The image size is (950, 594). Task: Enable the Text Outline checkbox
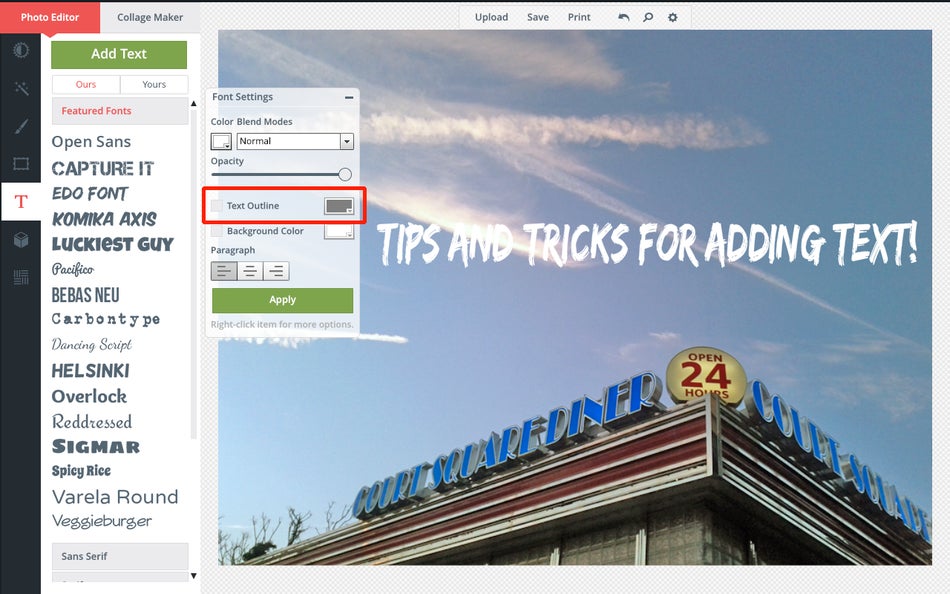coord(216,205)
